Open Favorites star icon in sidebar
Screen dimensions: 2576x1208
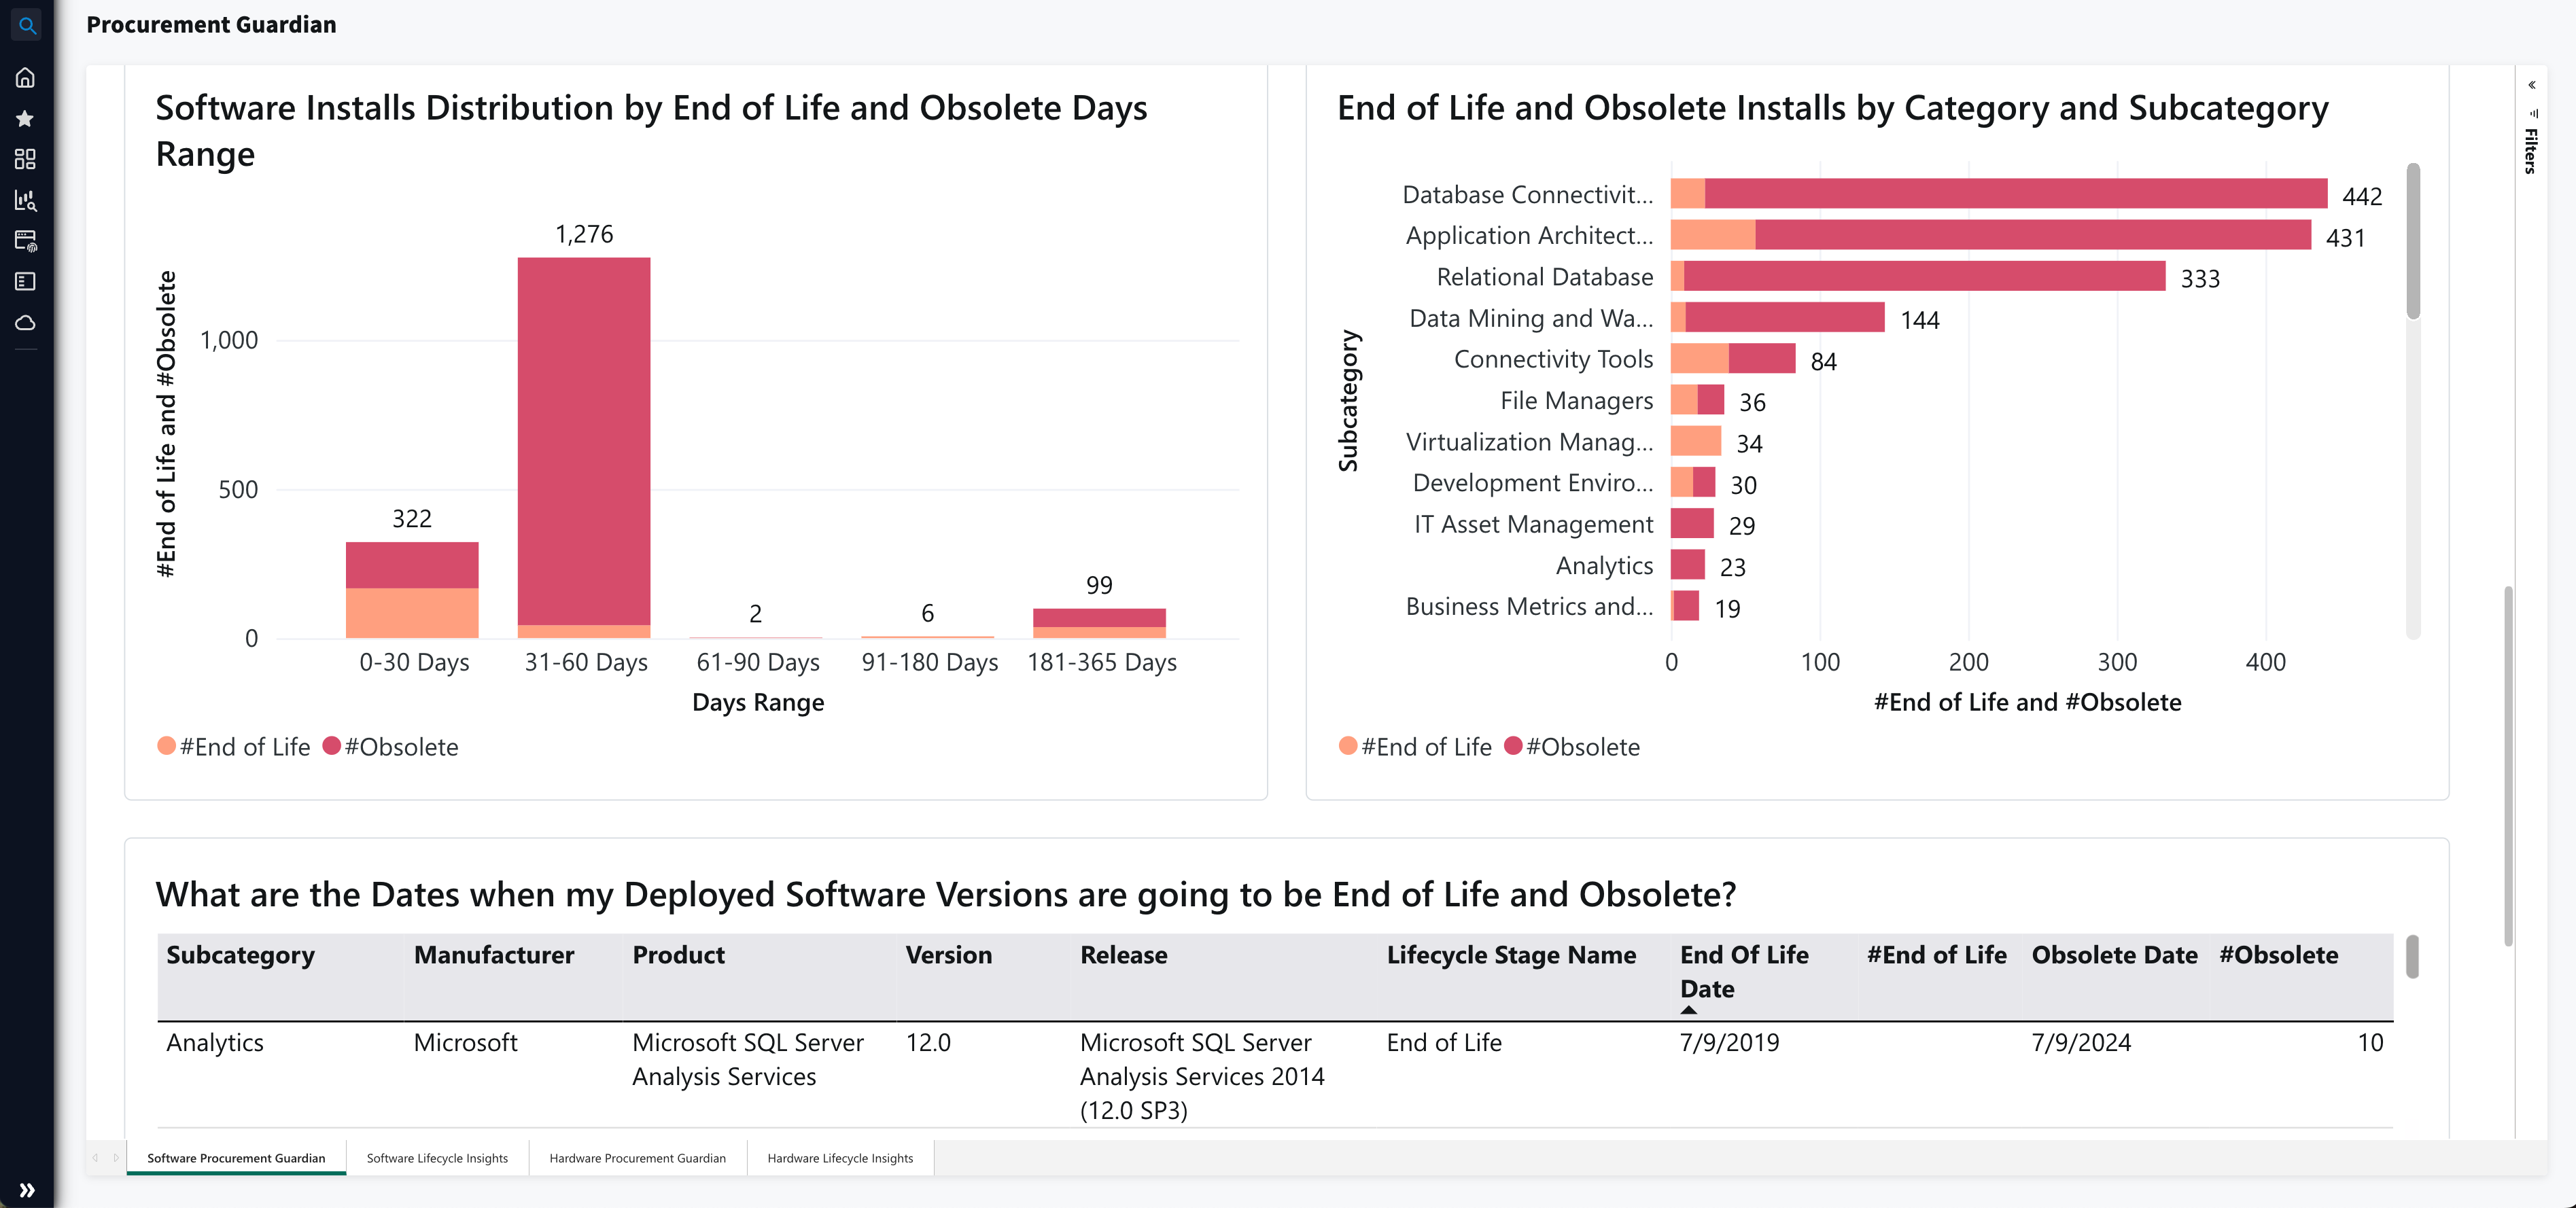tap(26, 119)
